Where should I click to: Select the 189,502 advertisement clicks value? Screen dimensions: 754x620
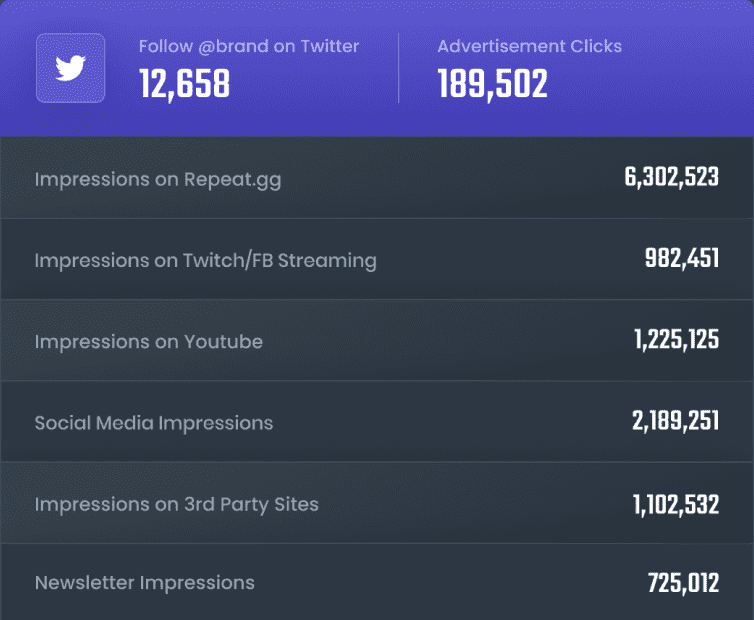[x=492, y=85]
